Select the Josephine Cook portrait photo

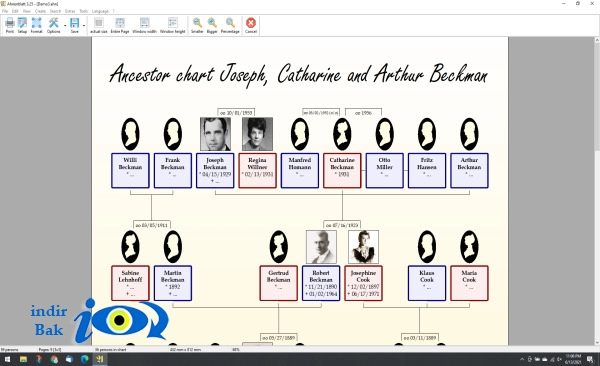363,247
